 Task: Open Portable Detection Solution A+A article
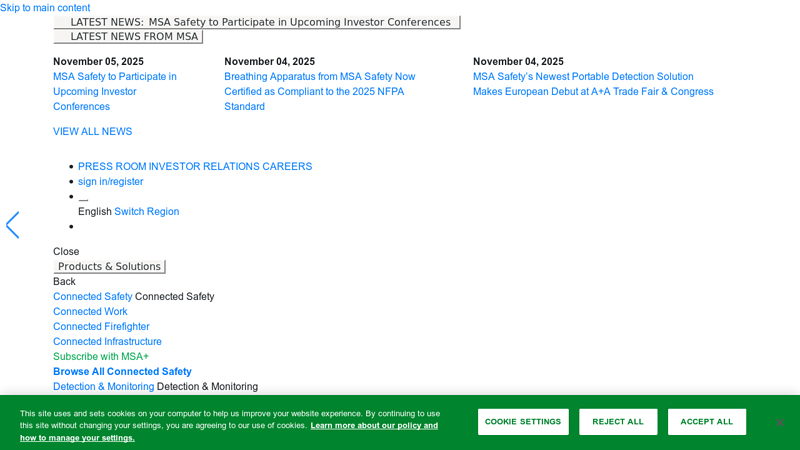[593, 84]
